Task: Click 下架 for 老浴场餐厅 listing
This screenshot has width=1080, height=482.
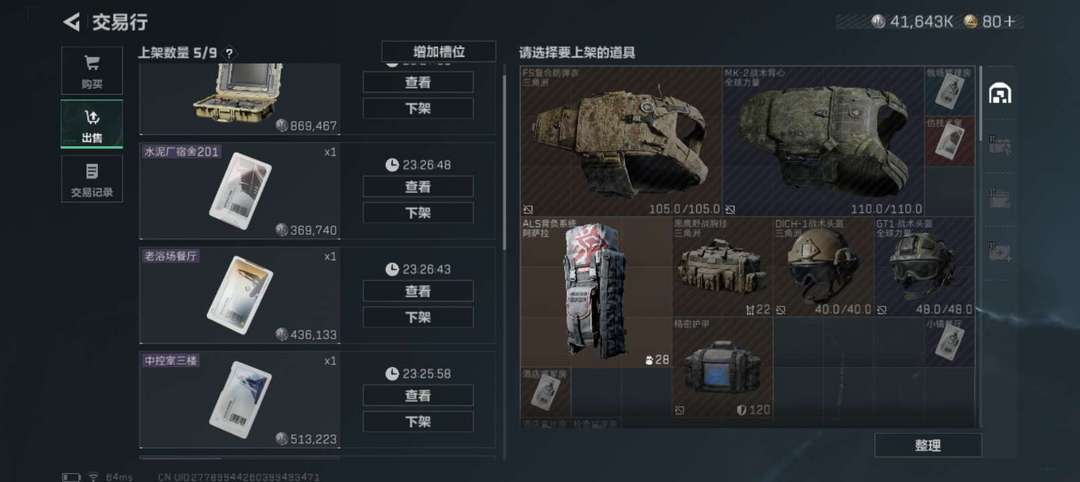Action: coord(418,317)
